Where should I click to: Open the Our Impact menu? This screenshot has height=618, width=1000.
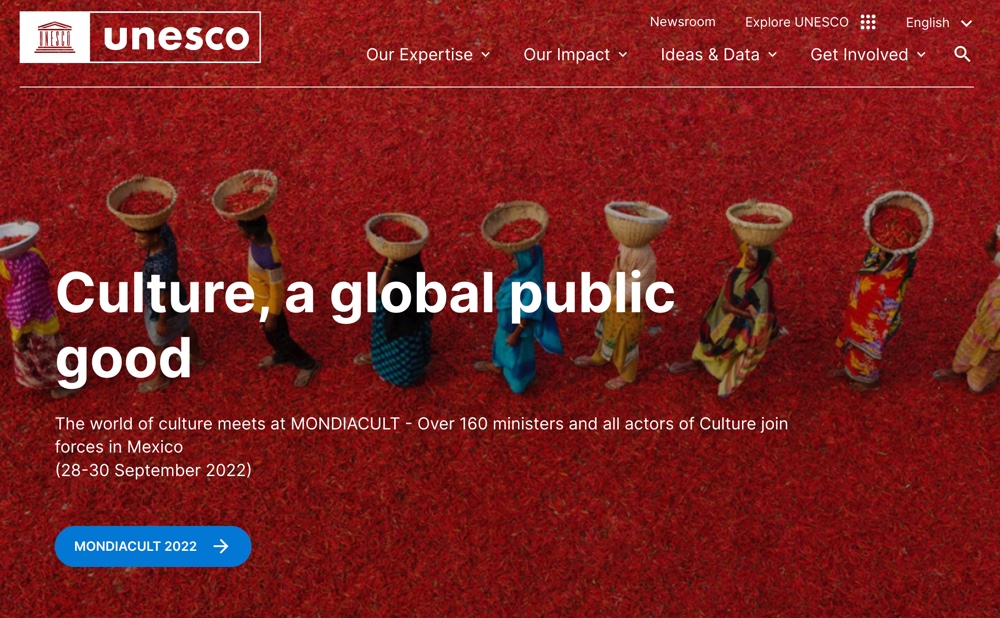(x=575, y=55)
